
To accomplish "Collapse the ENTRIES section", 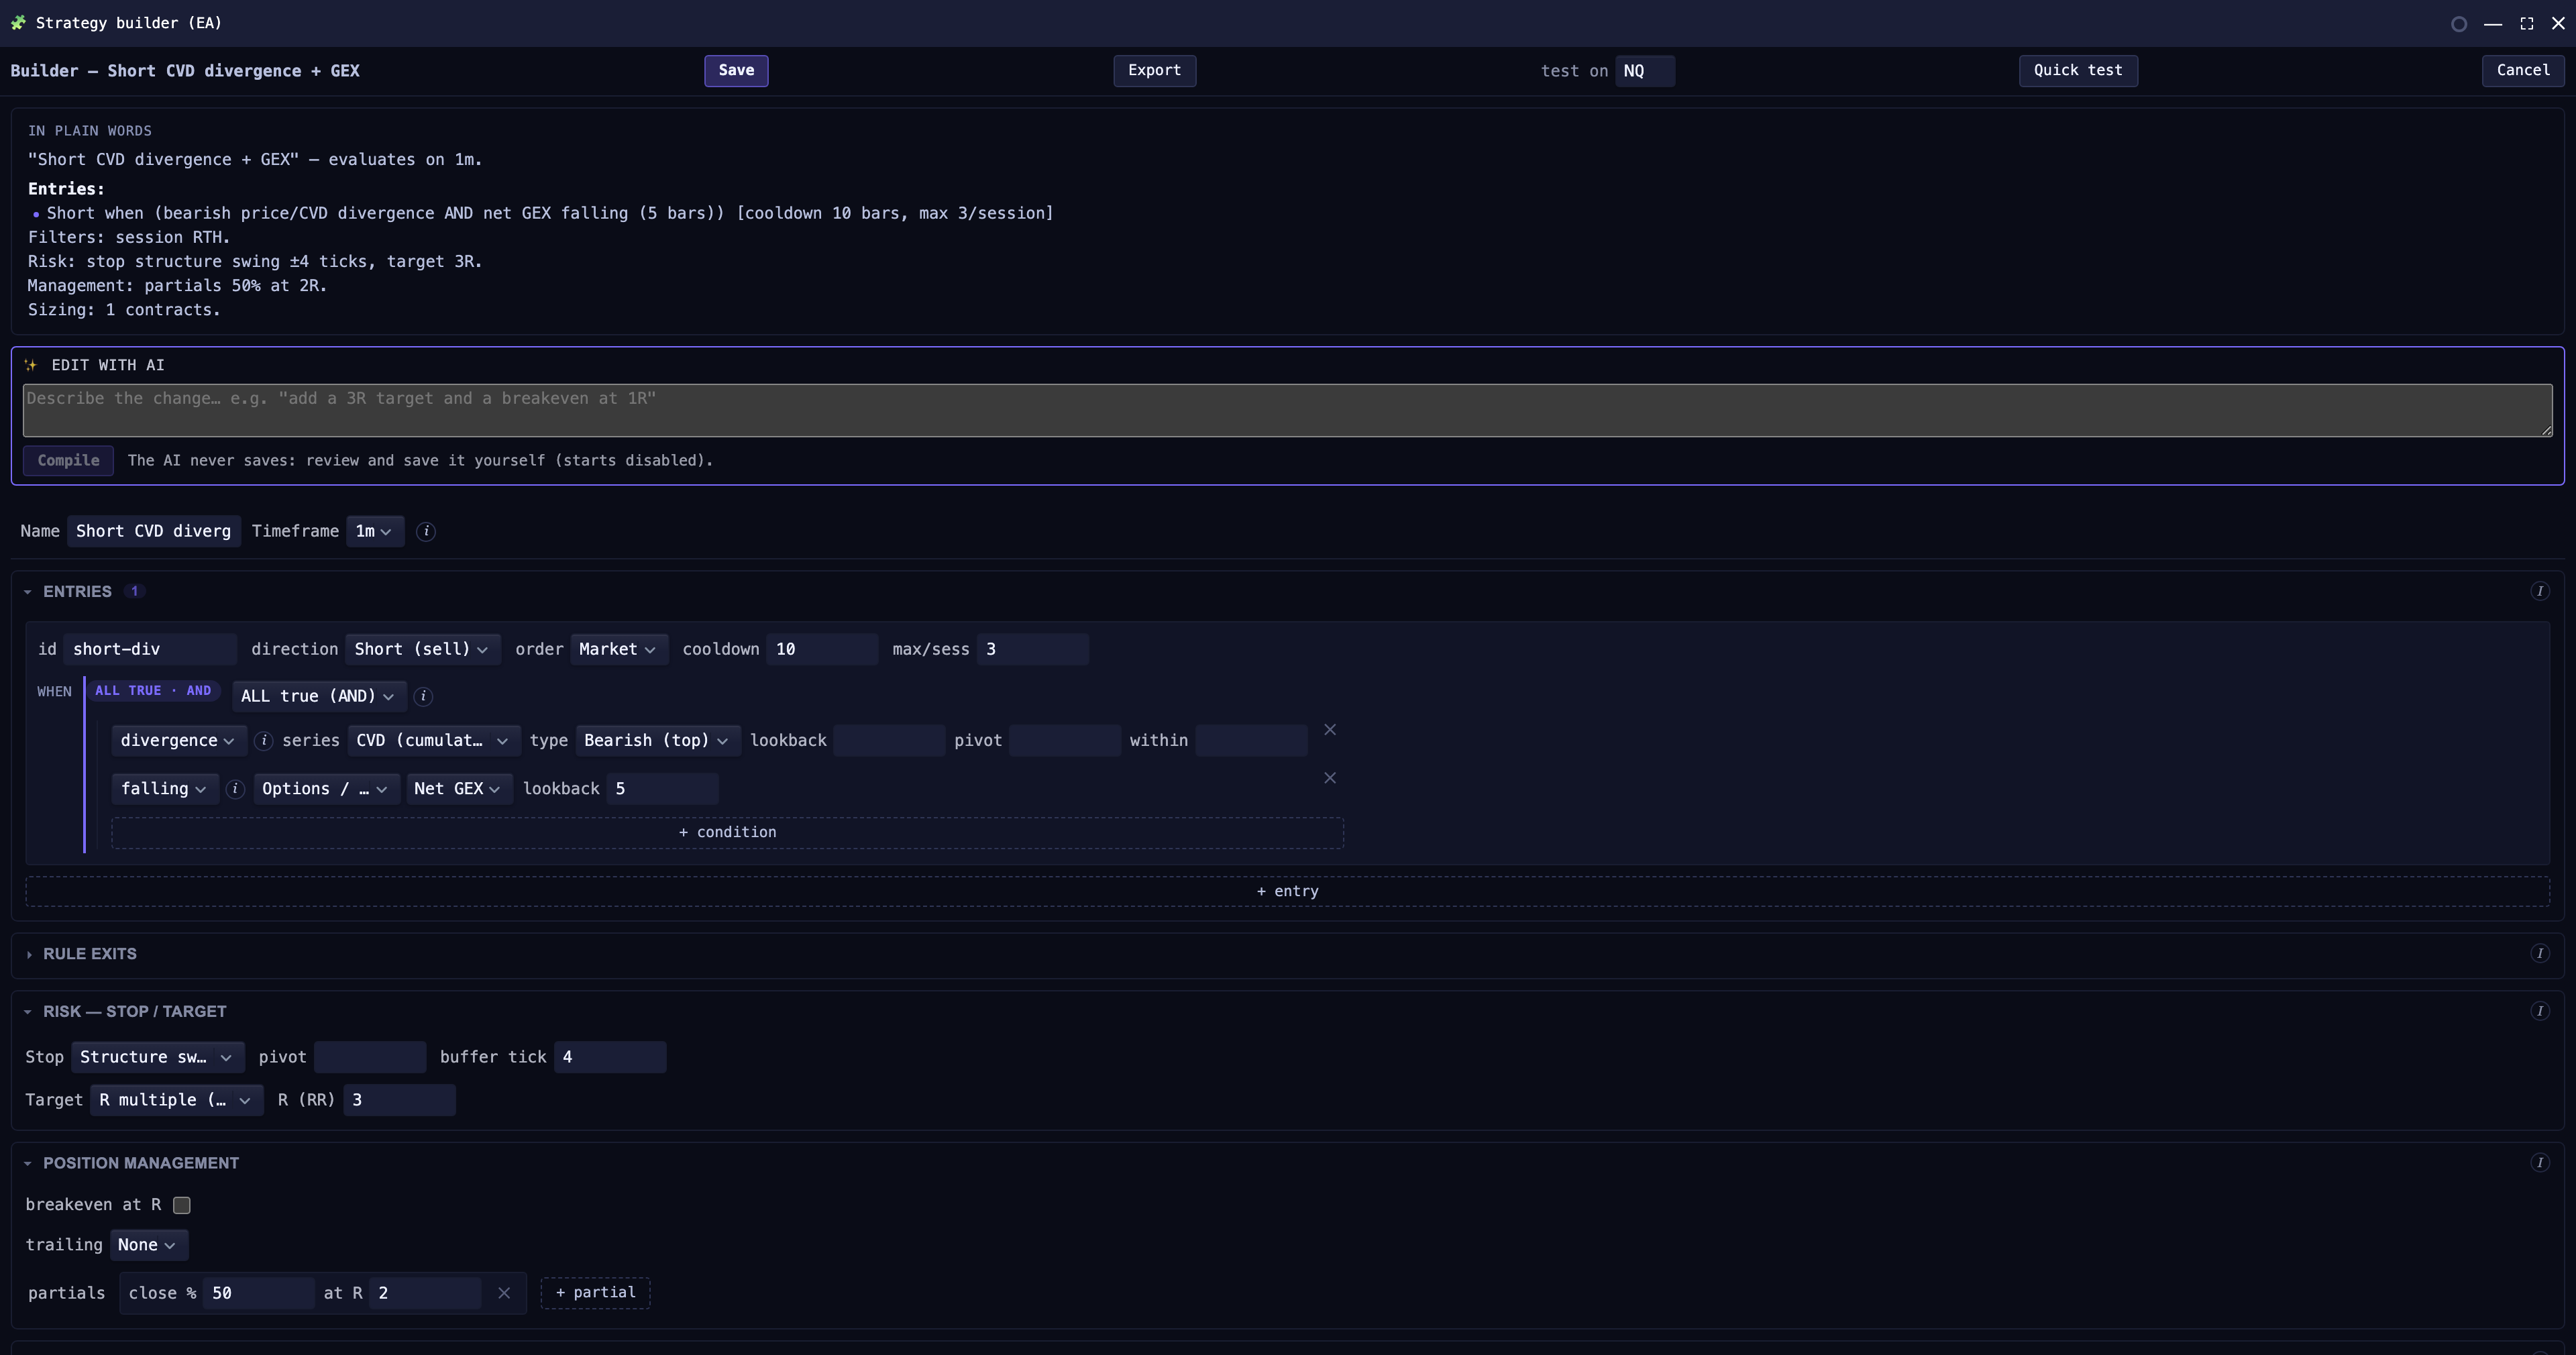I will [x=28, y=593].
